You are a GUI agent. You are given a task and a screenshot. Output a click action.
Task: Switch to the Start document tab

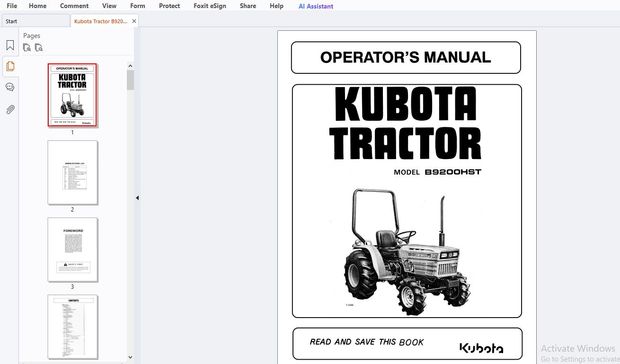[35, 21]
